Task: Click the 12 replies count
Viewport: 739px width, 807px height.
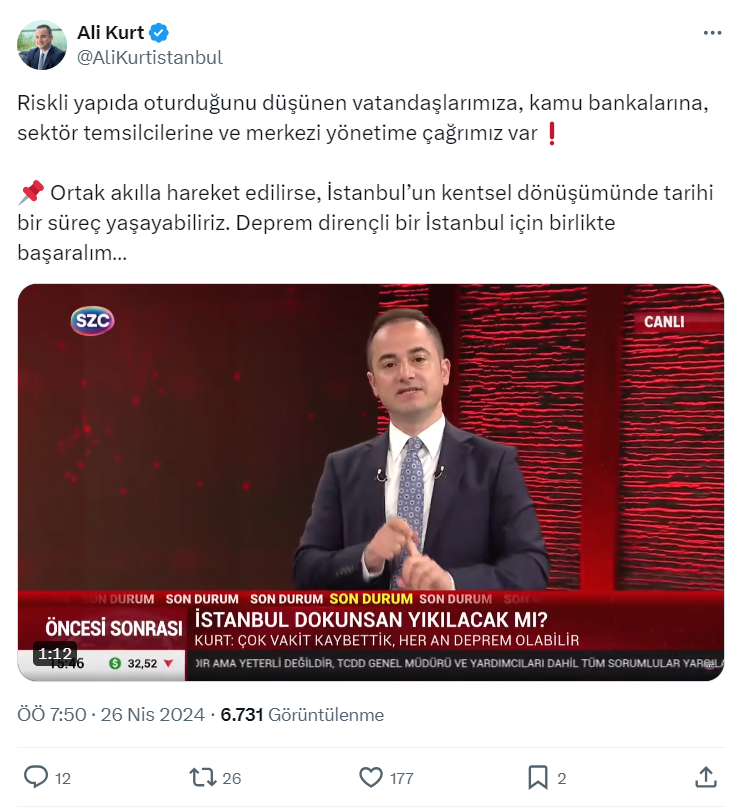Action: point(63,778)
